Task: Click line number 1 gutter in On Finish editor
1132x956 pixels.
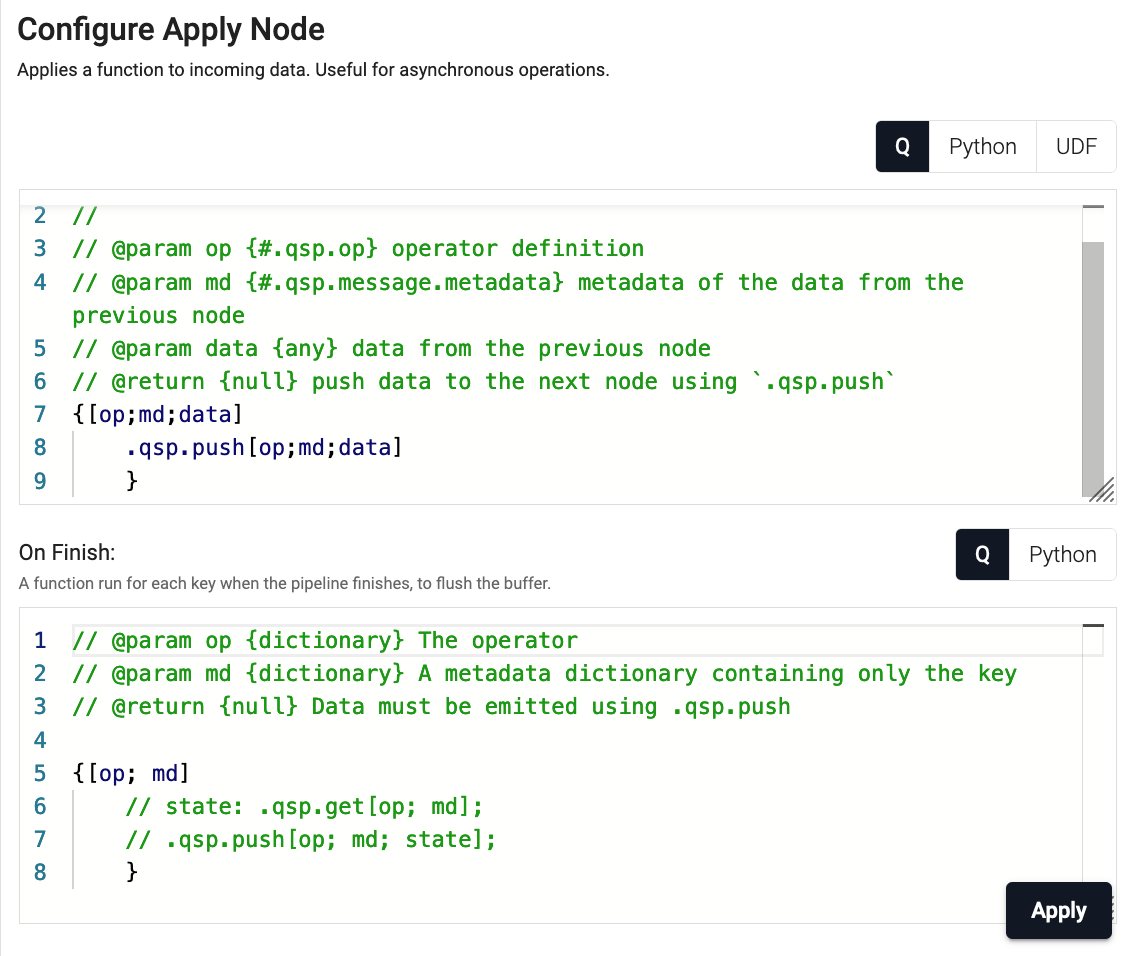Action: 40,640
